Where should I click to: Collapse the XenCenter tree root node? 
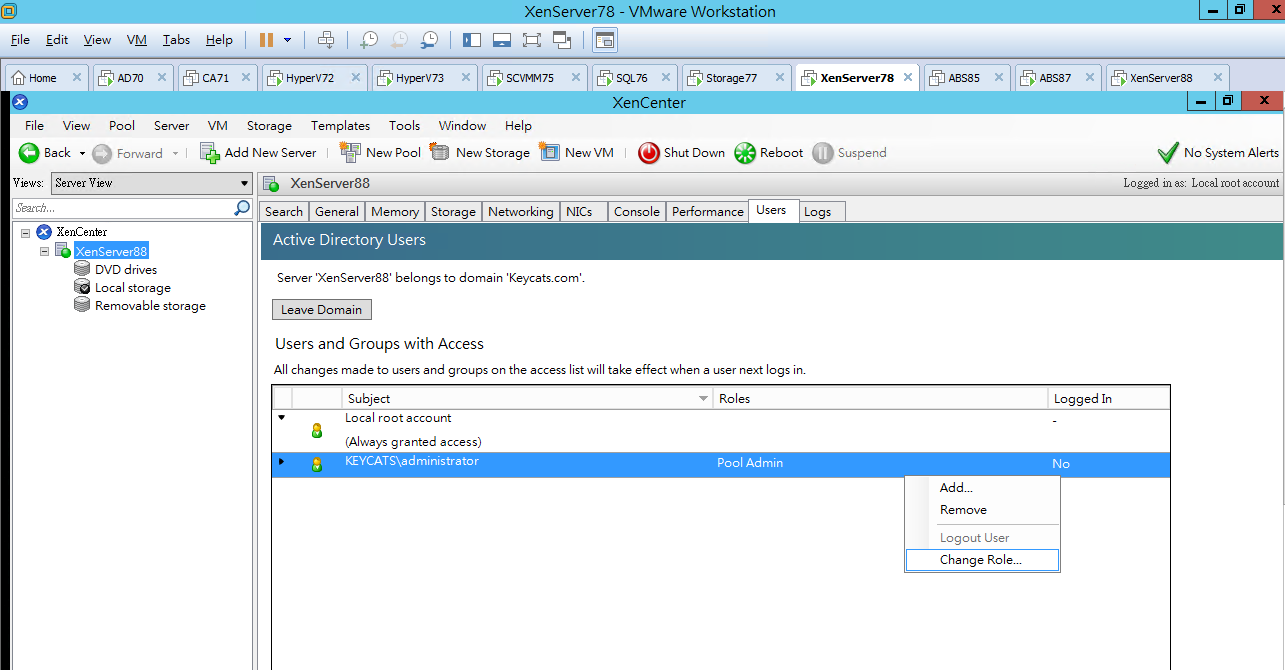25,232
